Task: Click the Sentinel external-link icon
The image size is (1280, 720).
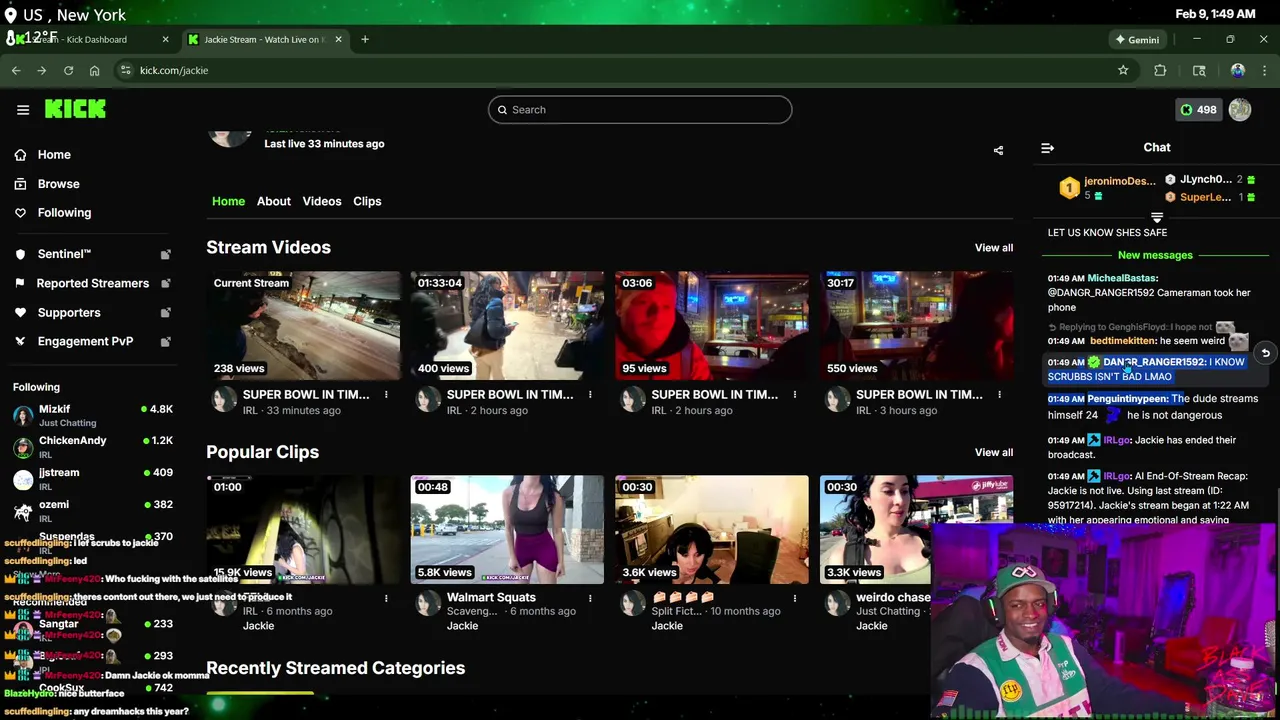Action: pos(166,255)
